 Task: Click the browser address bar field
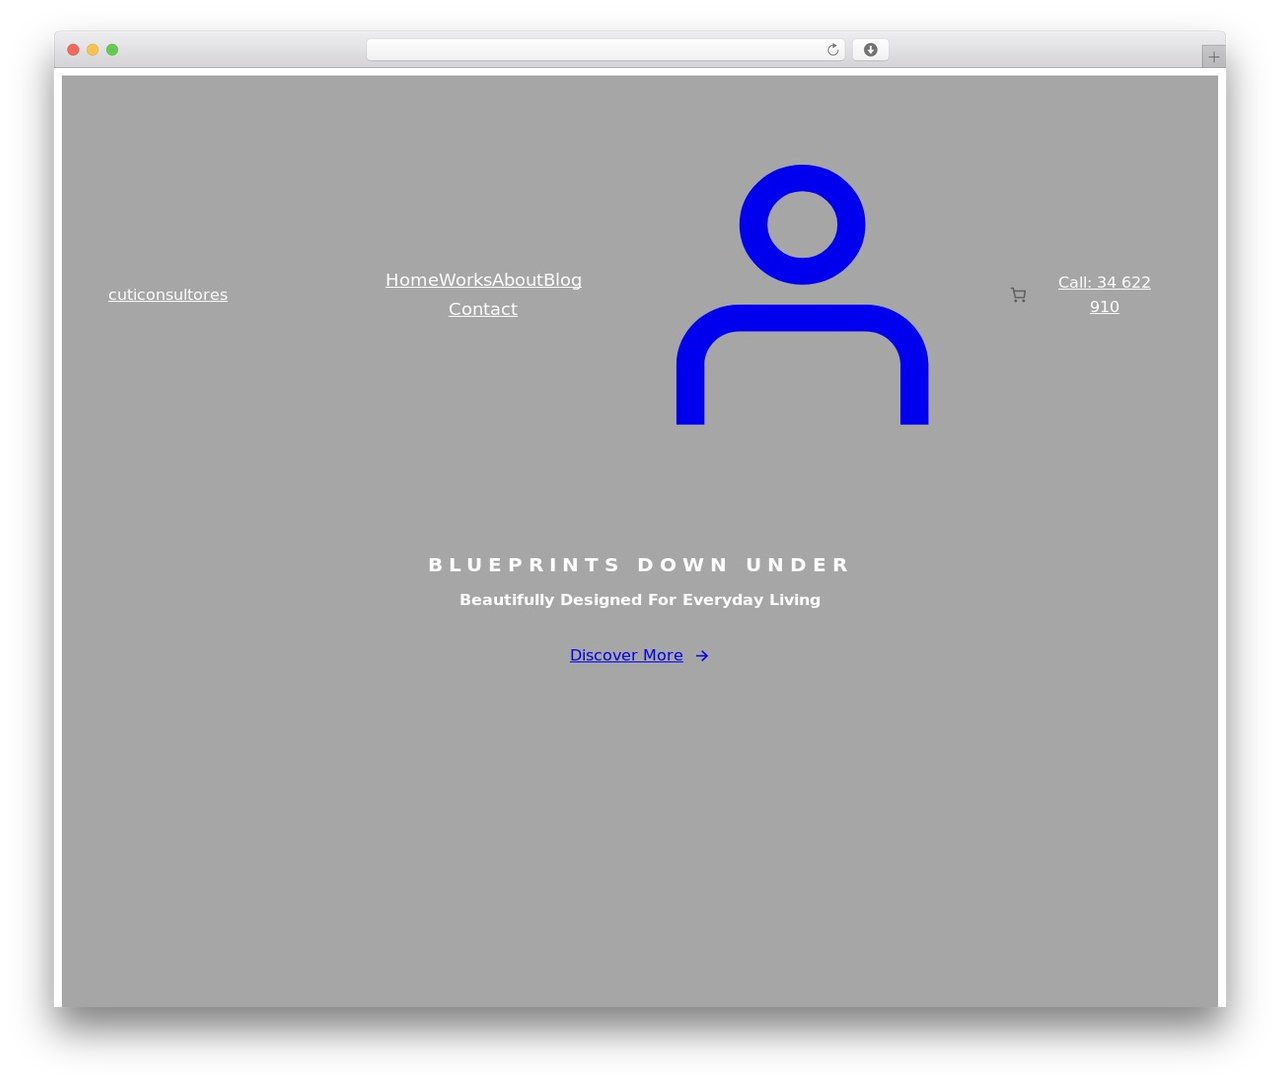[605, 50]
